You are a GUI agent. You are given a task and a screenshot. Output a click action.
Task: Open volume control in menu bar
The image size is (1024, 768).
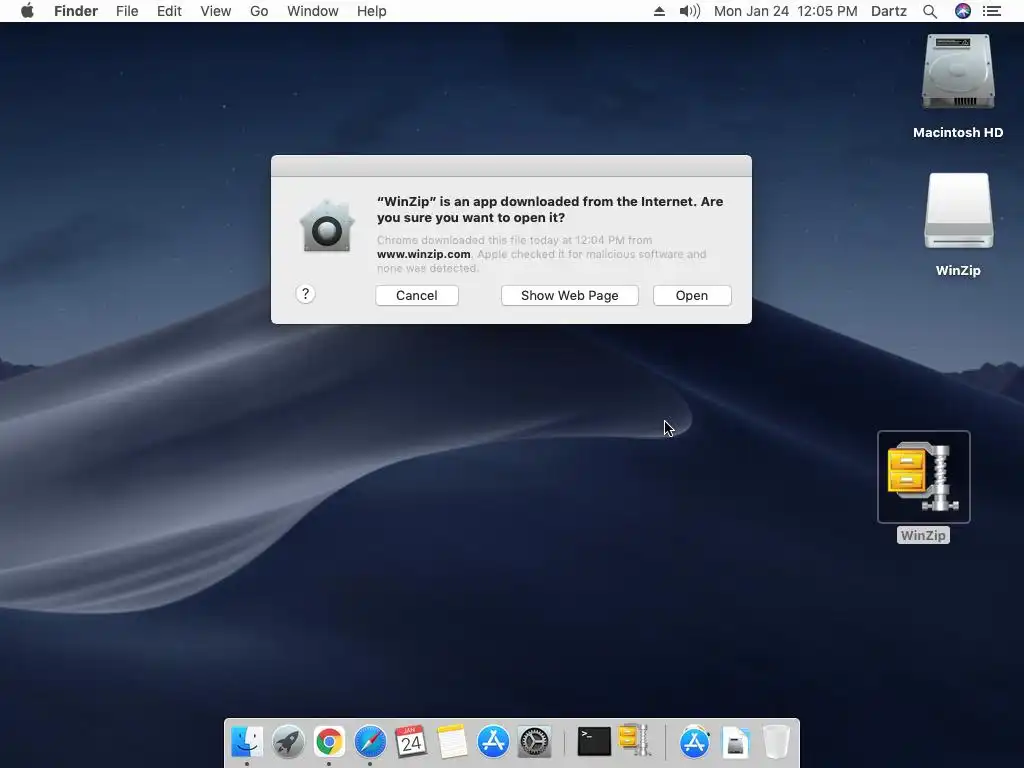click(690, 11)
